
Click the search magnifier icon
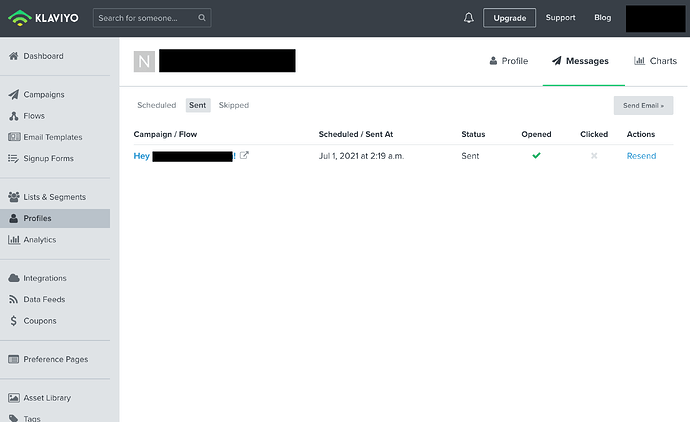(202, 18)
